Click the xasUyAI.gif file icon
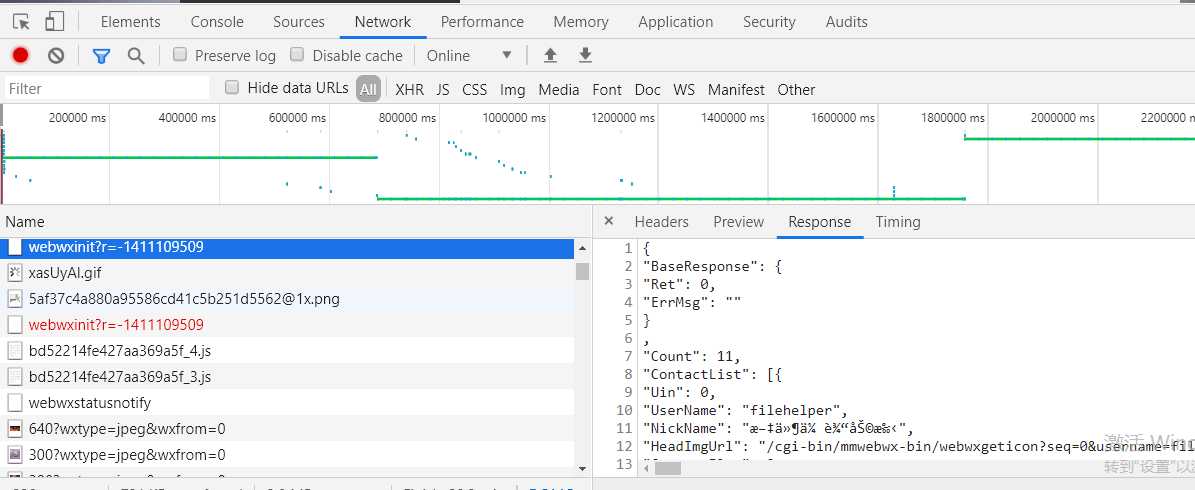1195x490 pixels. pos(15,272)
